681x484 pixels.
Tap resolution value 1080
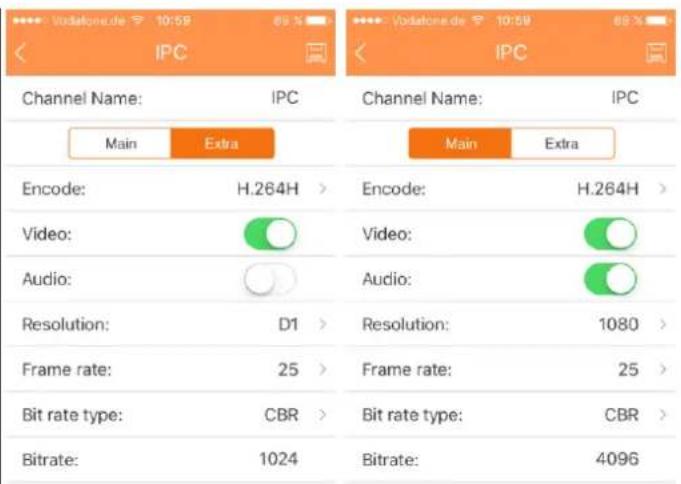619,324
